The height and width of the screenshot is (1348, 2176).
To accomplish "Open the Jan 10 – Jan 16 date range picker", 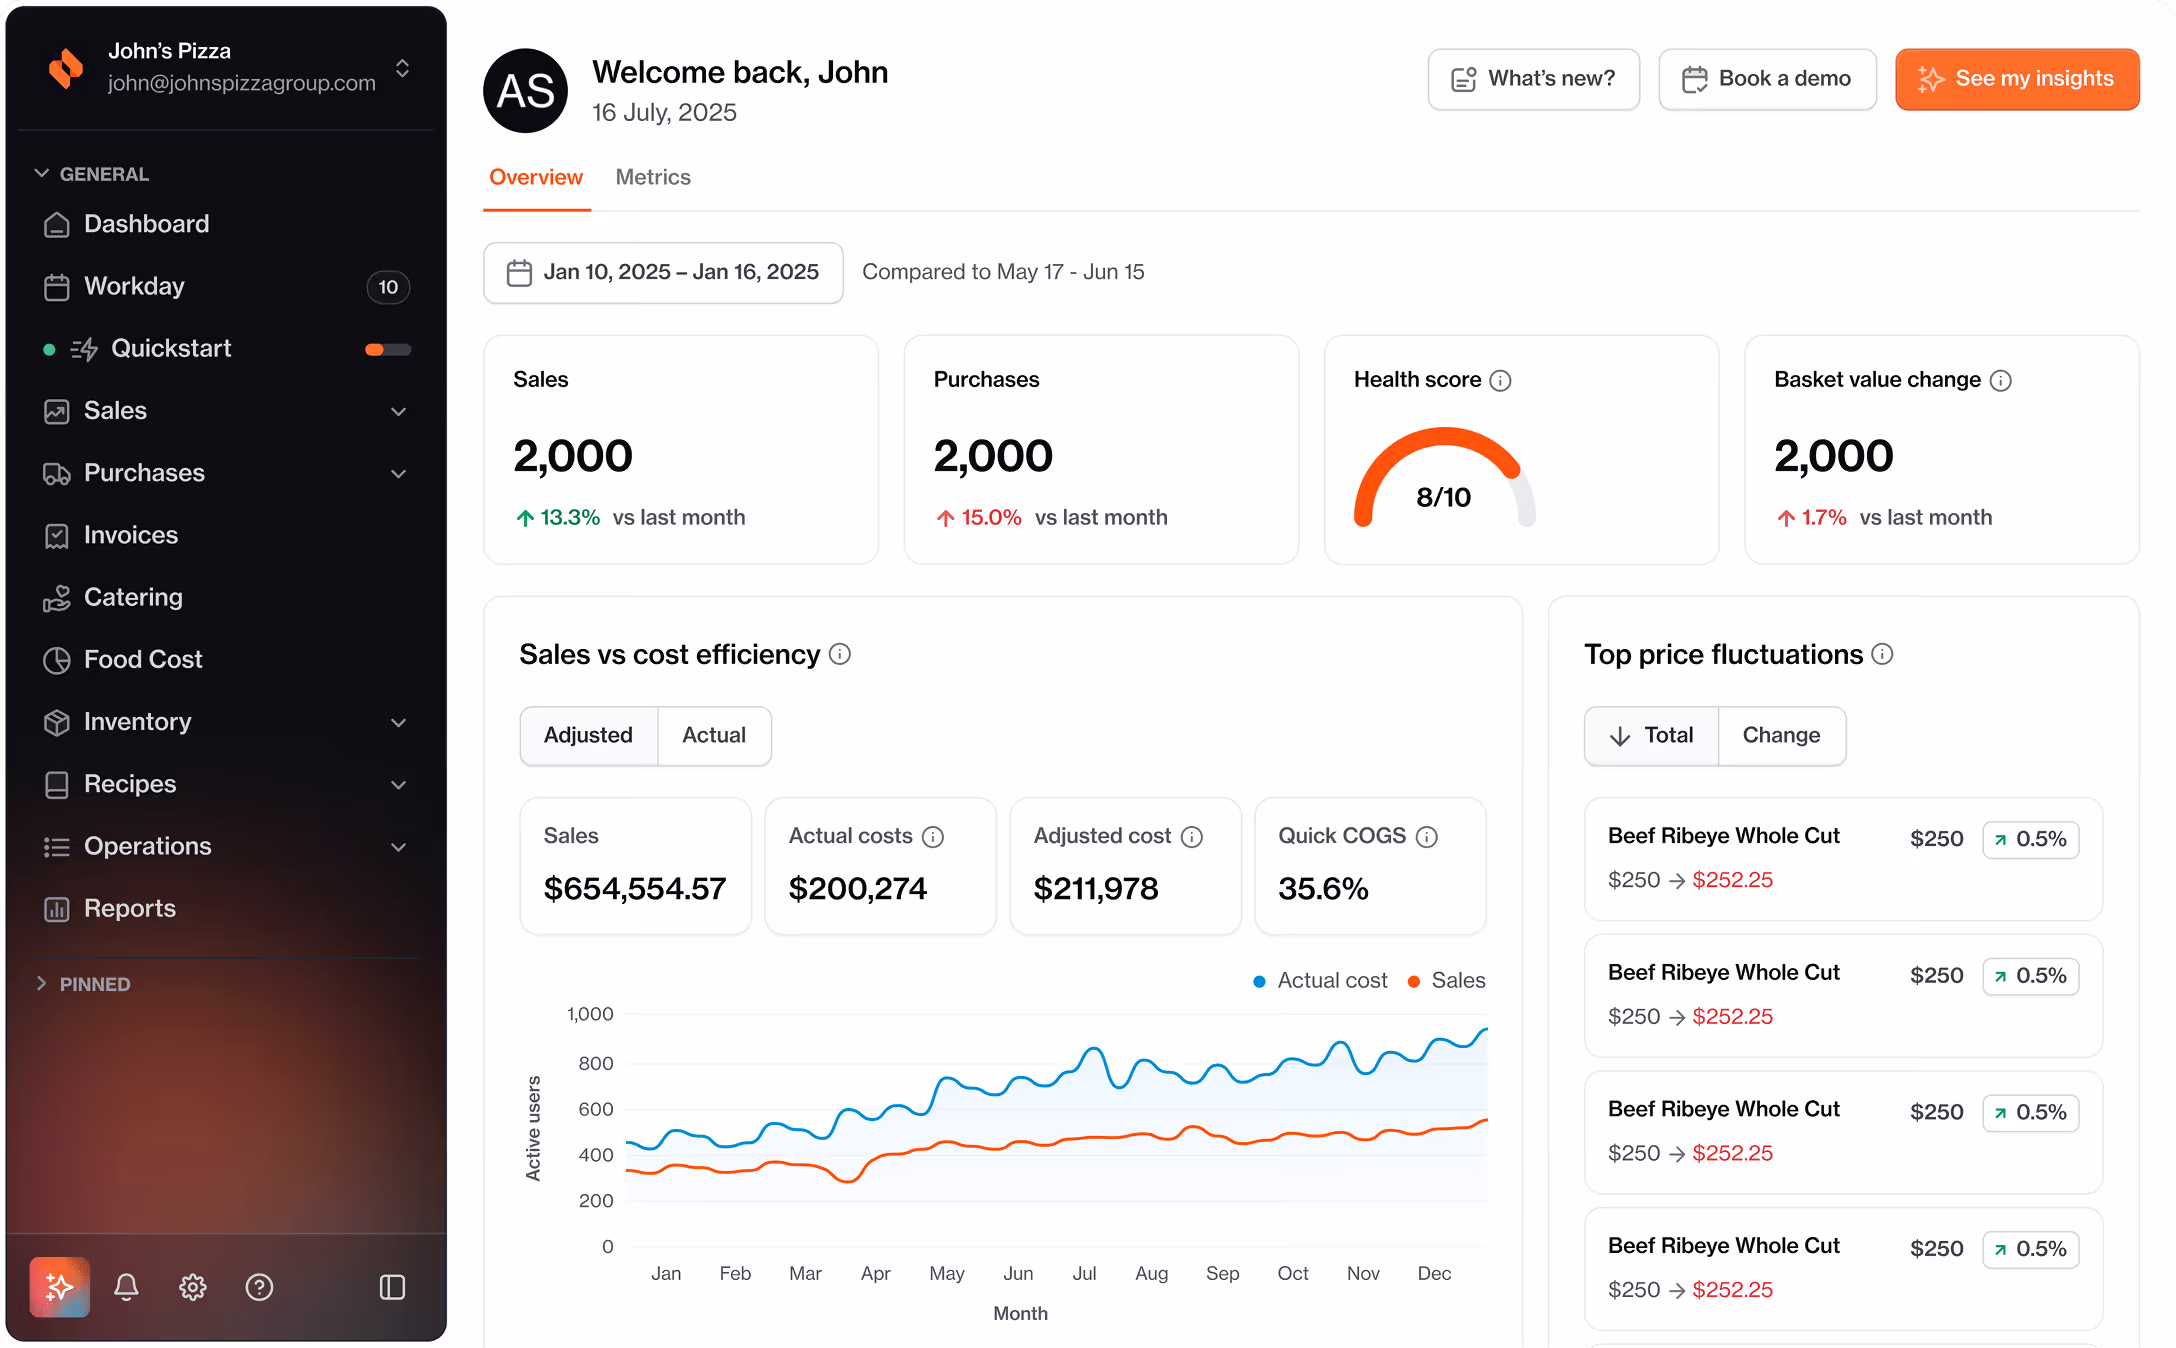I will pyautogui.click(x=663, y=272).
